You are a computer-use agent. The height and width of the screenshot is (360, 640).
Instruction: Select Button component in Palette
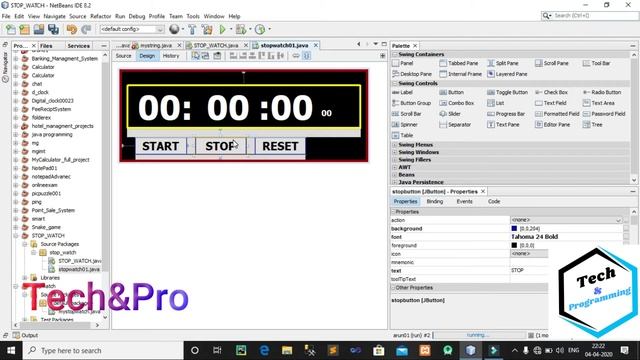pyautogui.click(x=451, y=92)
